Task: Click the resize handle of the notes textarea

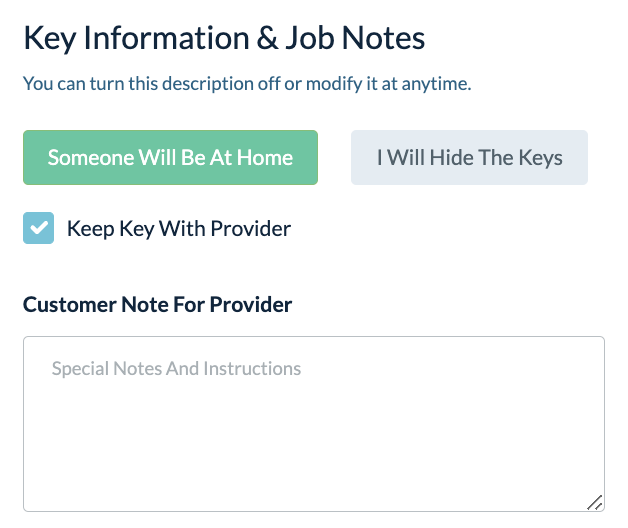Action: pyautogui.click(x=594, y=502)
